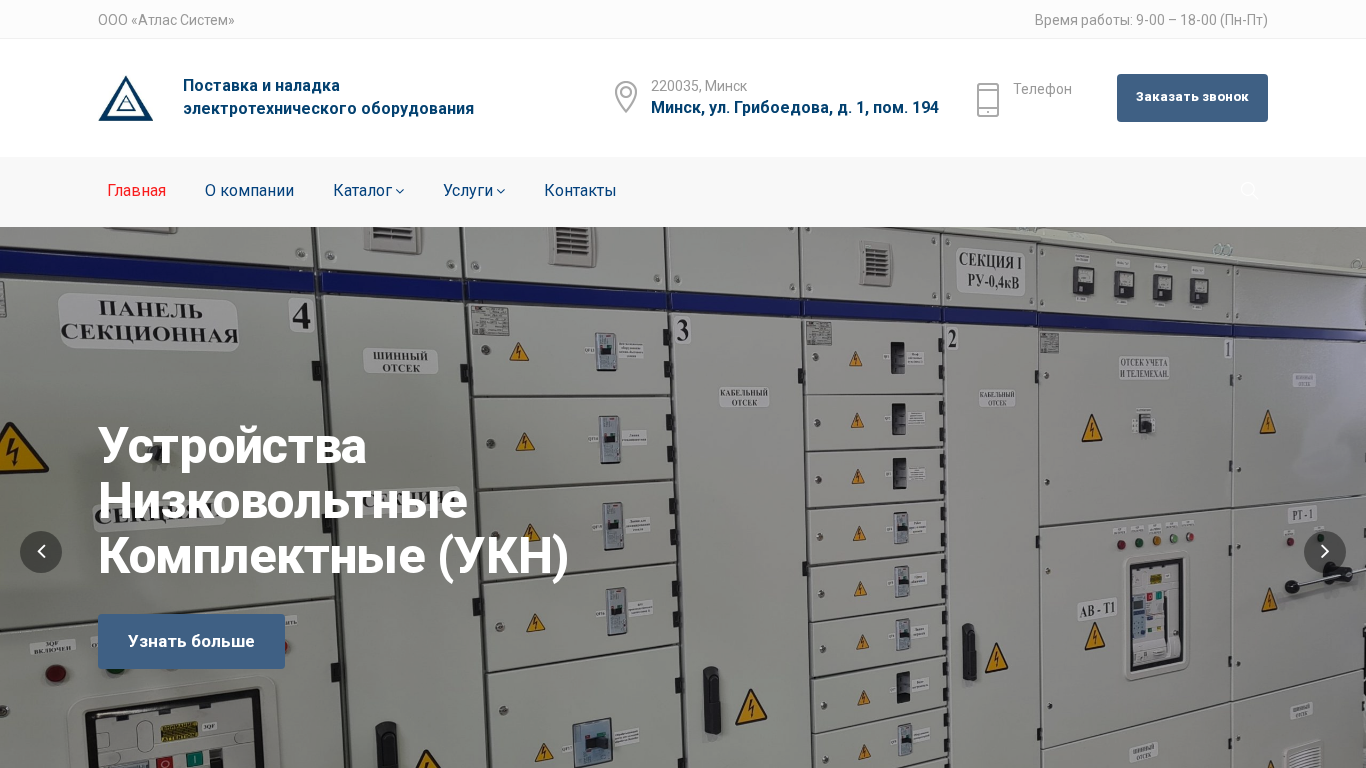Advance to next slide arrow
The height and width of the screenshot is (768, 1366).
point(1325,552)
